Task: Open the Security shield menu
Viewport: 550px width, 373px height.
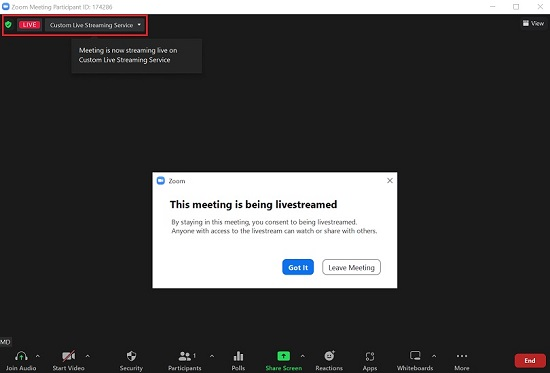Action: tap(131, 356)
